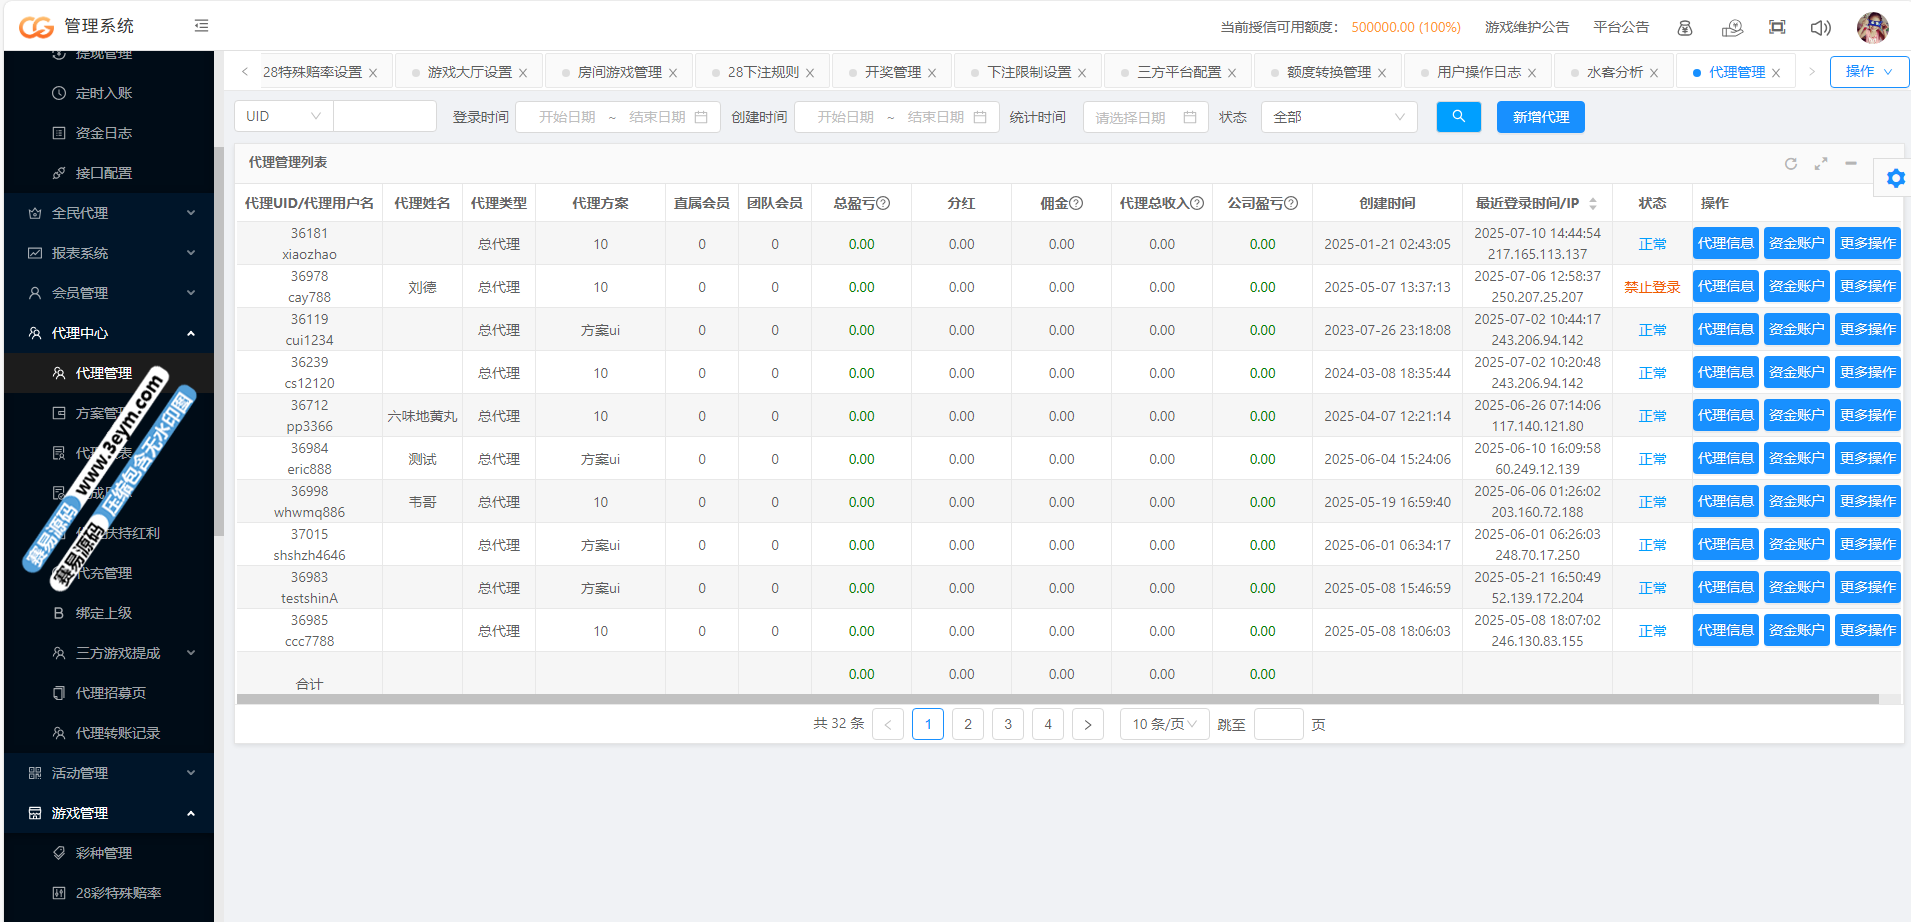Image resolution: width=1911 pixels, height=922 pixels.
Task: Click the help icon beside 总盈亏
Action: coord(884,203)
